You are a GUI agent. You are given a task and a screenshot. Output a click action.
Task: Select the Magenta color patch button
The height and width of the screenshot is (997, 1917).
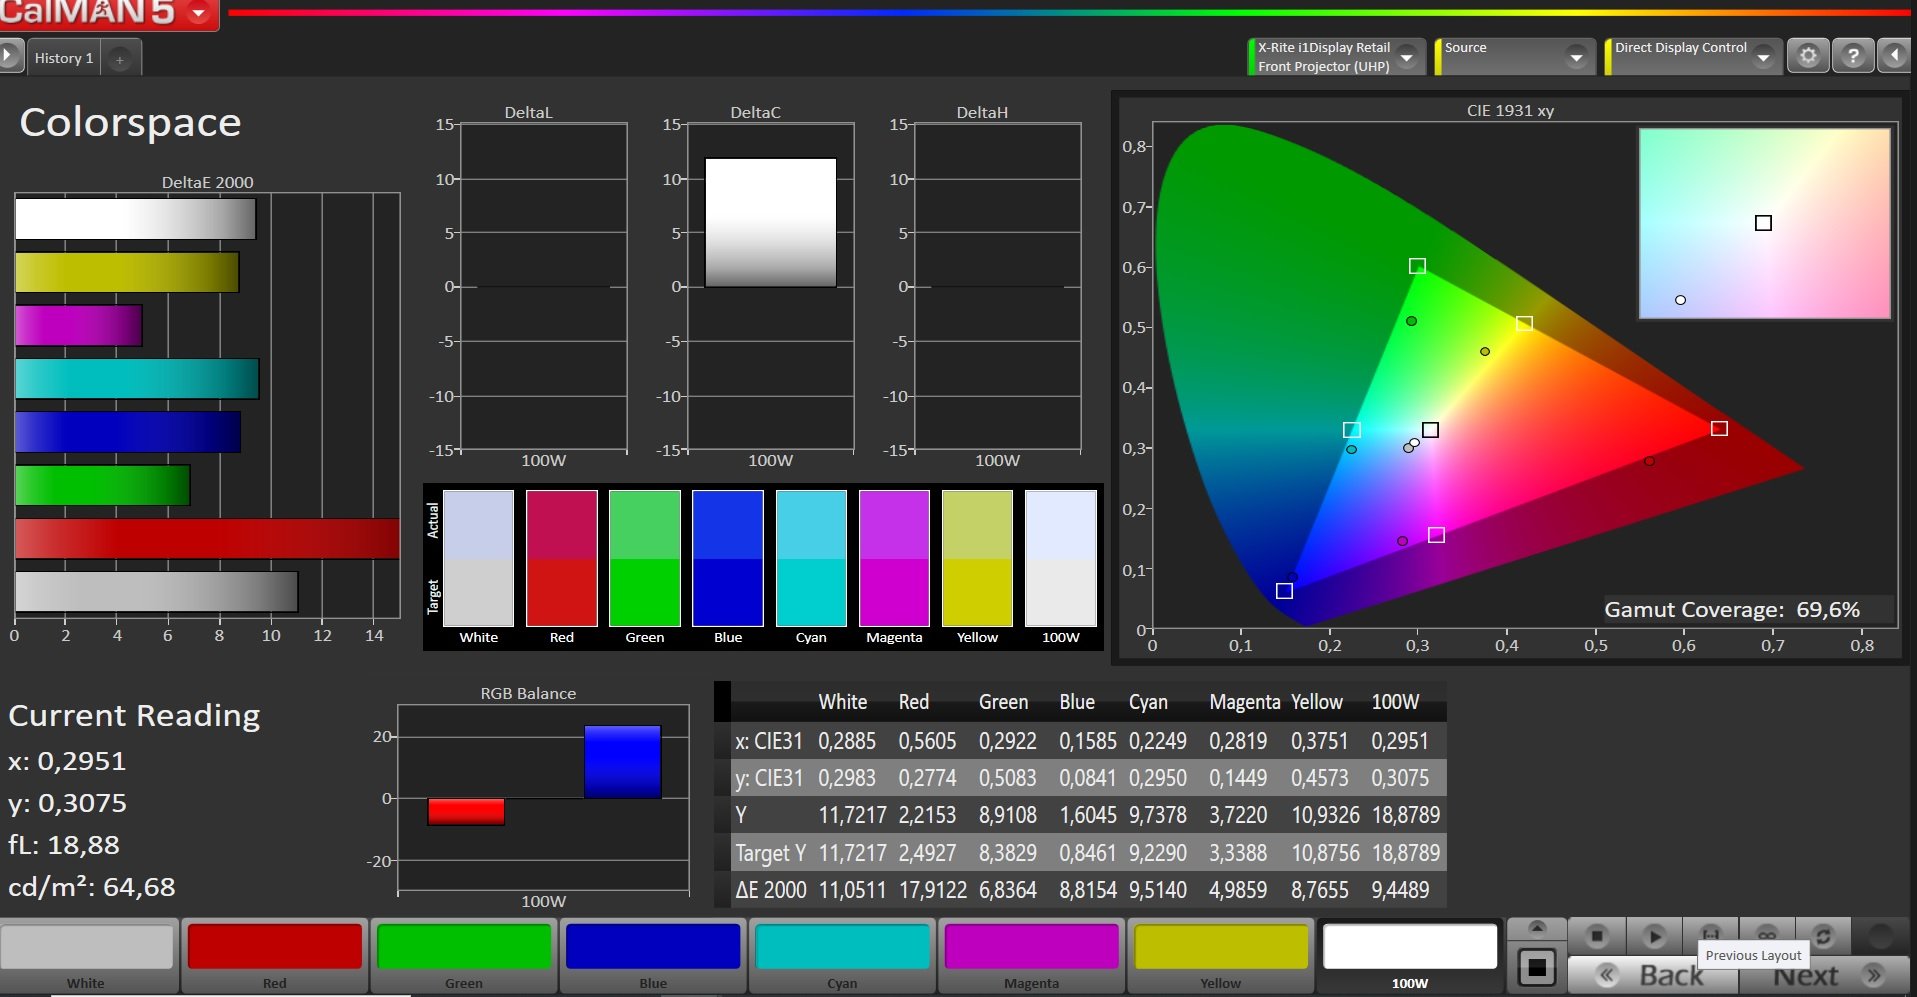click(1031, 957)
